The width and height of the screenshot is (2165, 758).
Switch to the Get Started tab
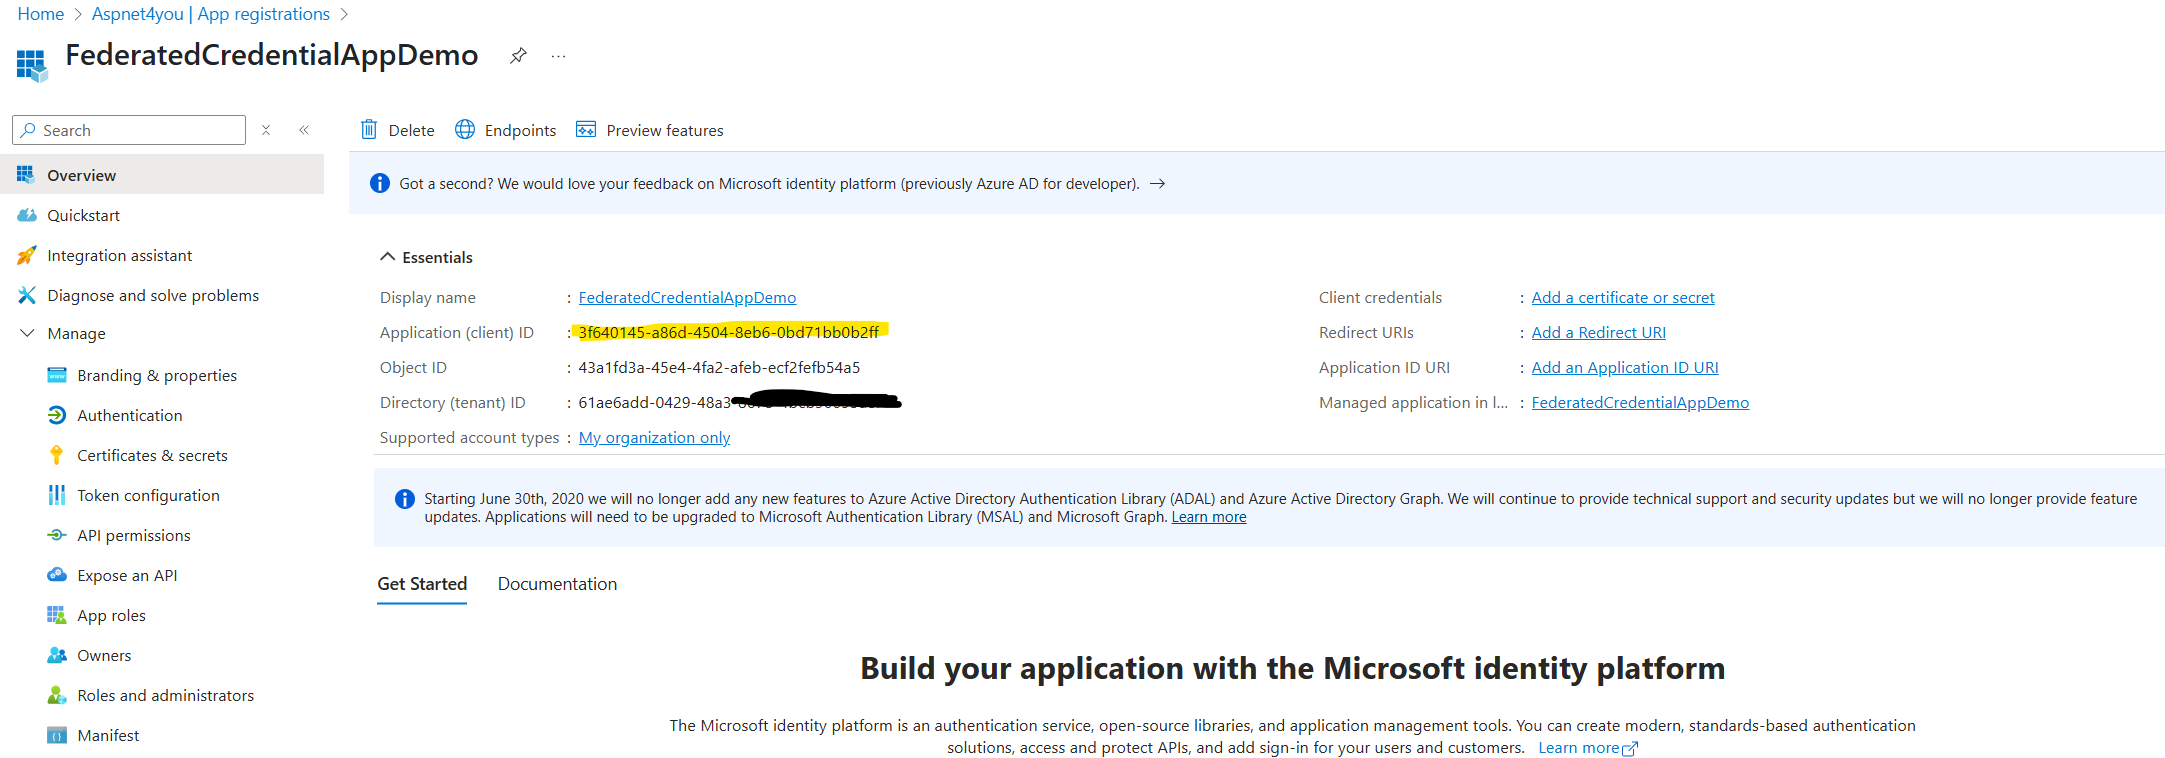pos(422,584)
